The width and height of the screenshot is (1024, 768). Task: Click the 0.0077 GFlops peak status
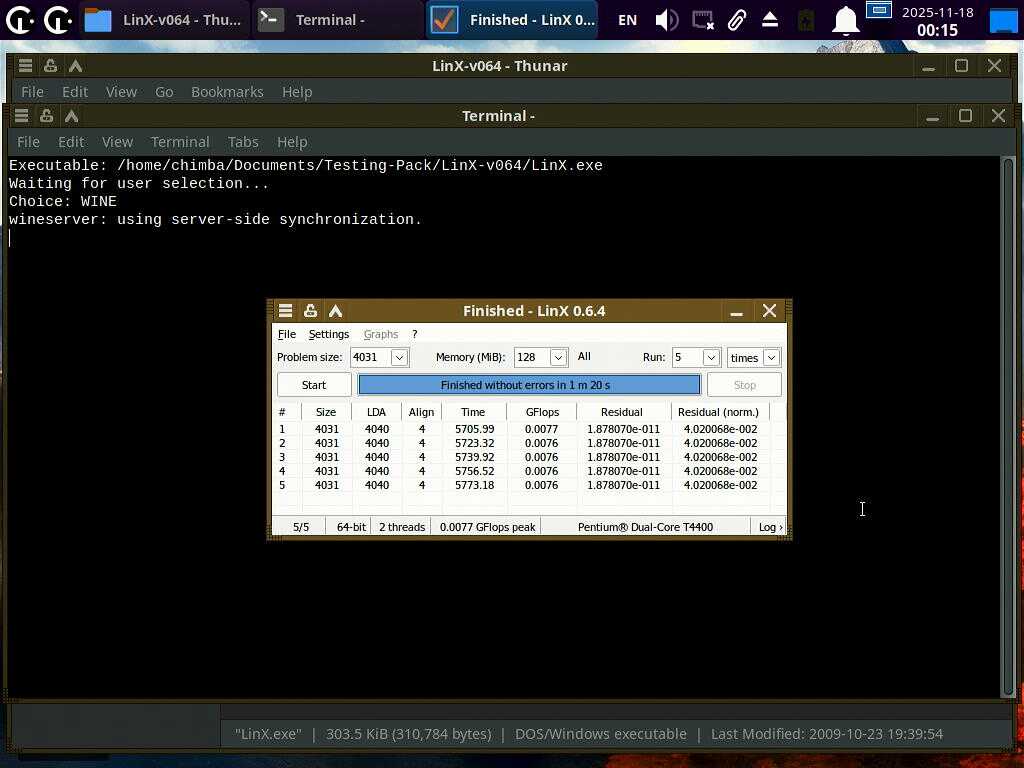tap(487, 527)
